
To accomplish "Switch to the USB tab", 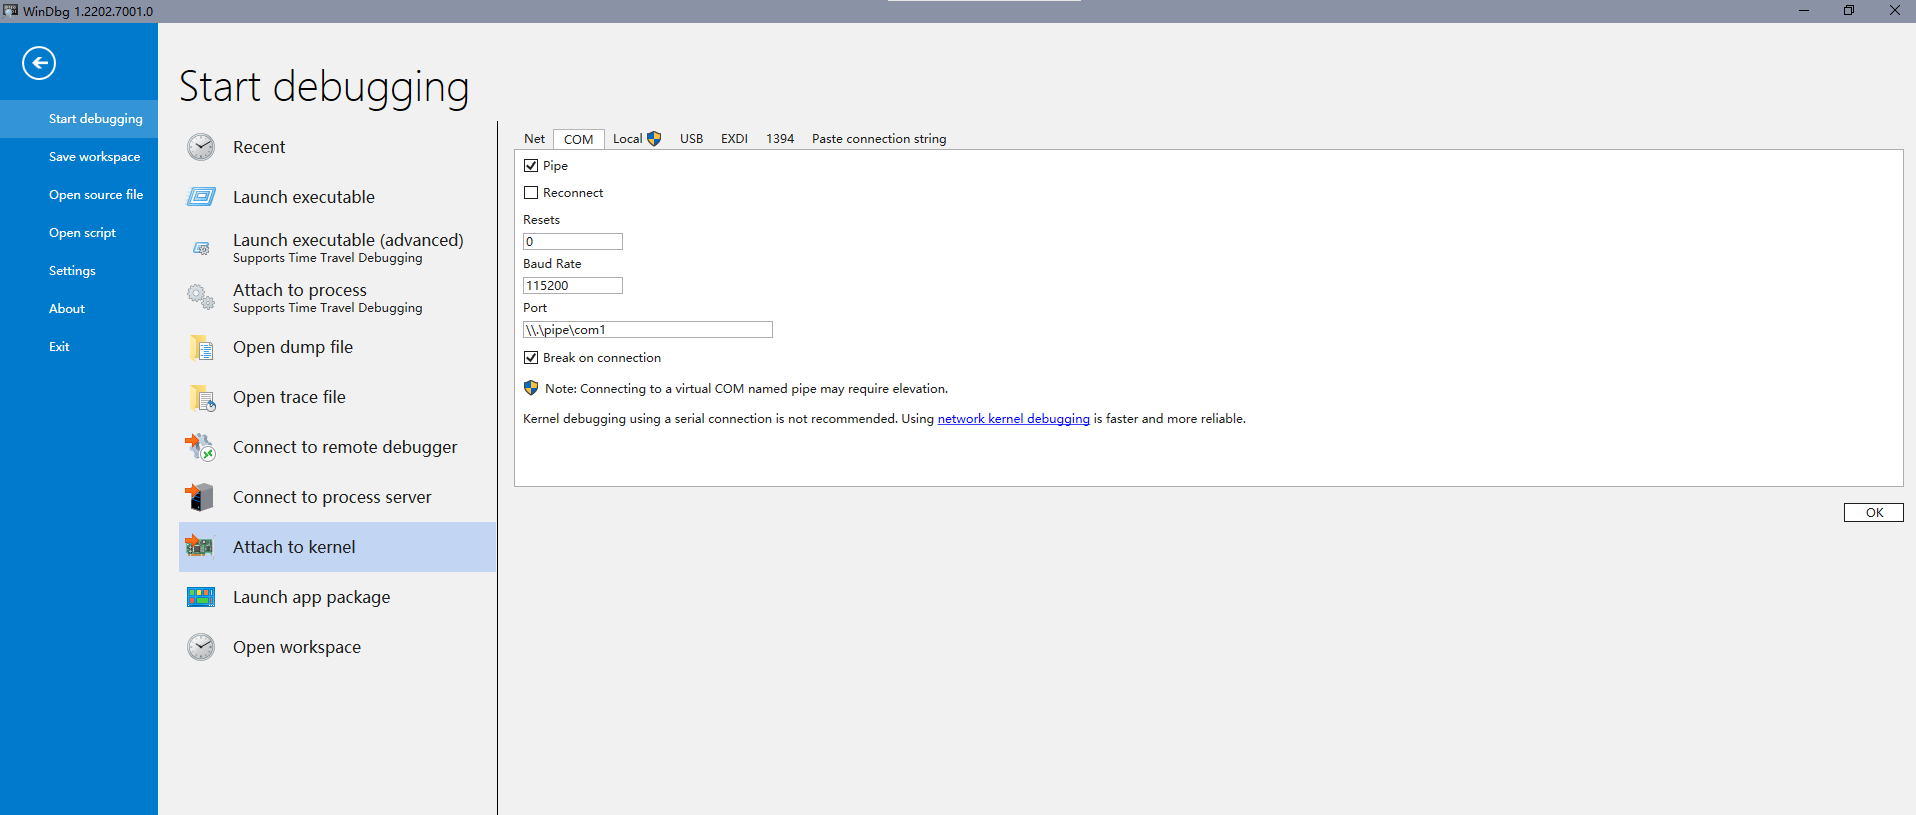I will pyautogui.click(x=691, y=139).
